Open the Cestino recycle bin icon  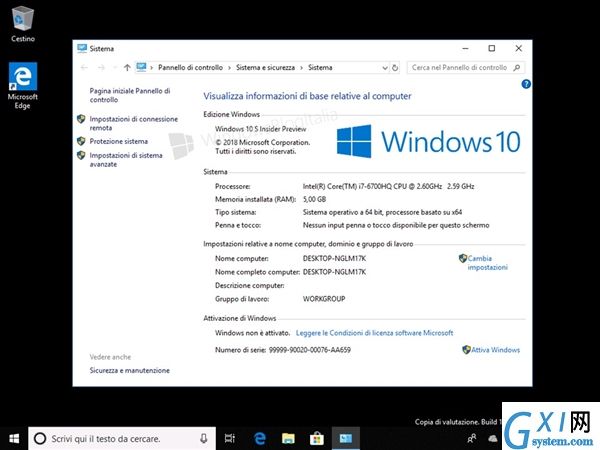23,24
